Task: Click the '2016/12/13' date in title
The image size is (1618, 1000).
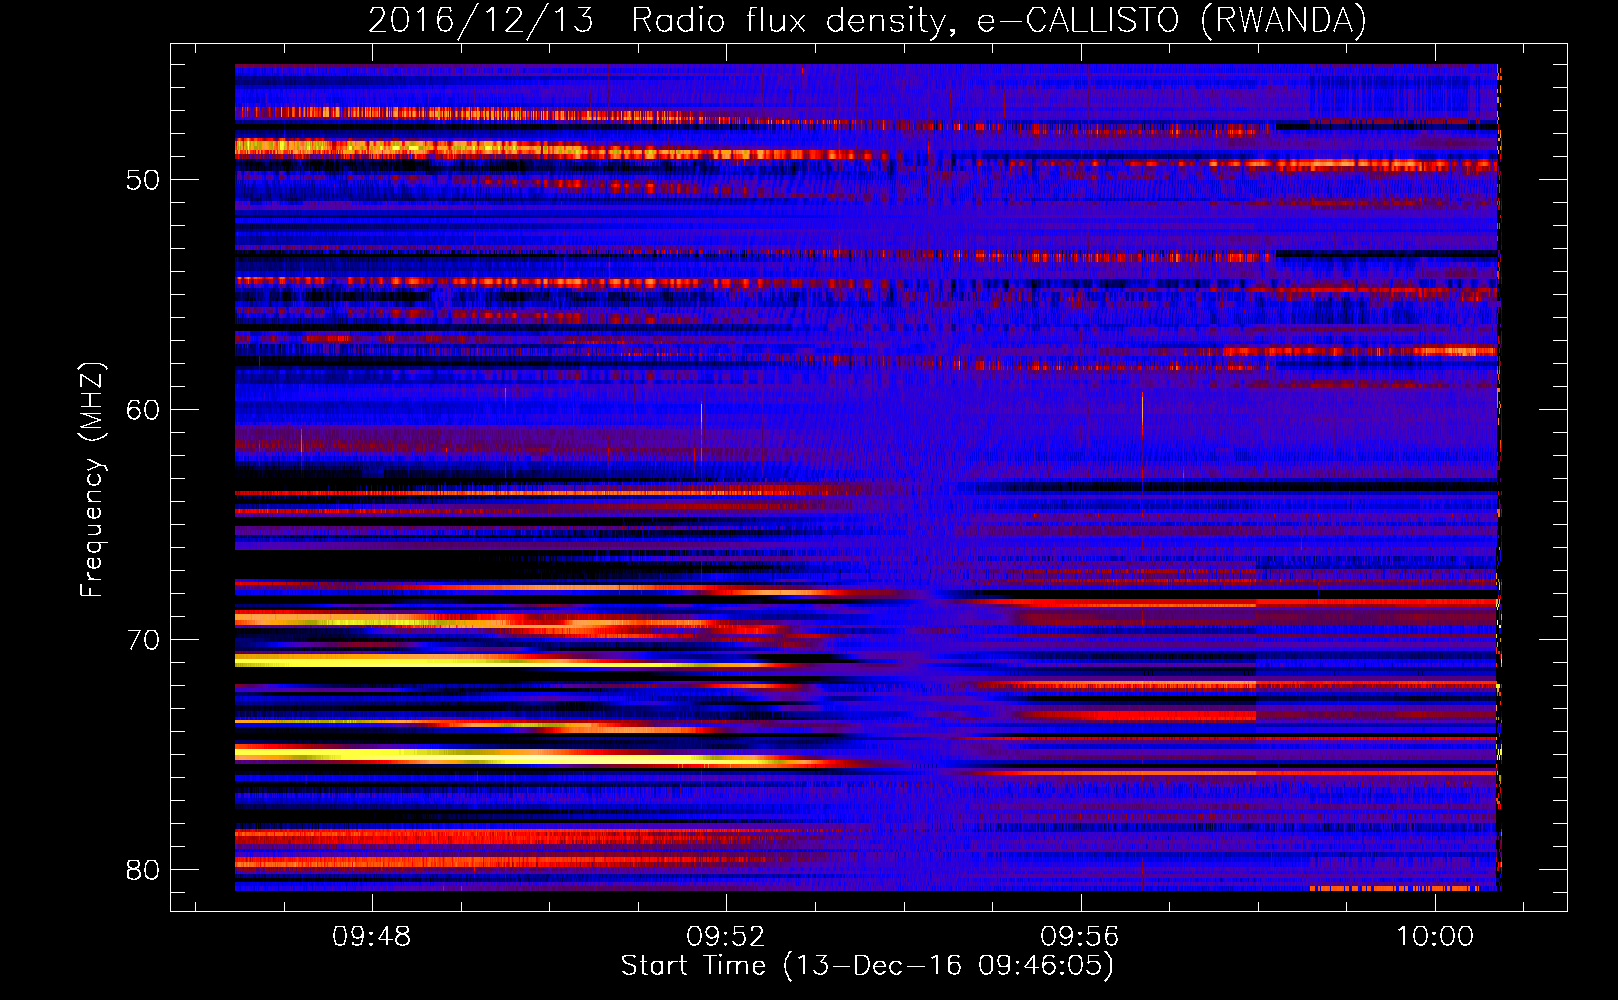Action: click(x=481, y=20)
